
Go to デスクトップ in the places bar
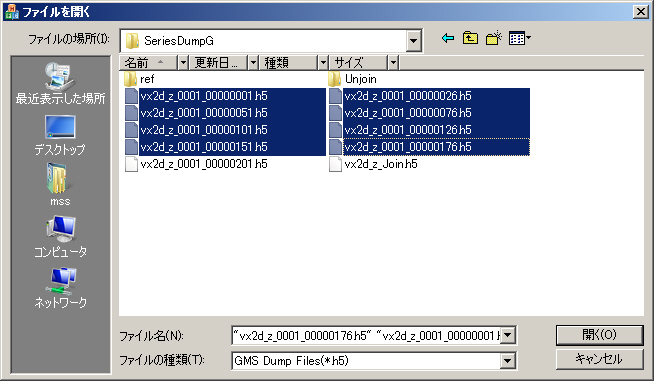pos(60,136)
